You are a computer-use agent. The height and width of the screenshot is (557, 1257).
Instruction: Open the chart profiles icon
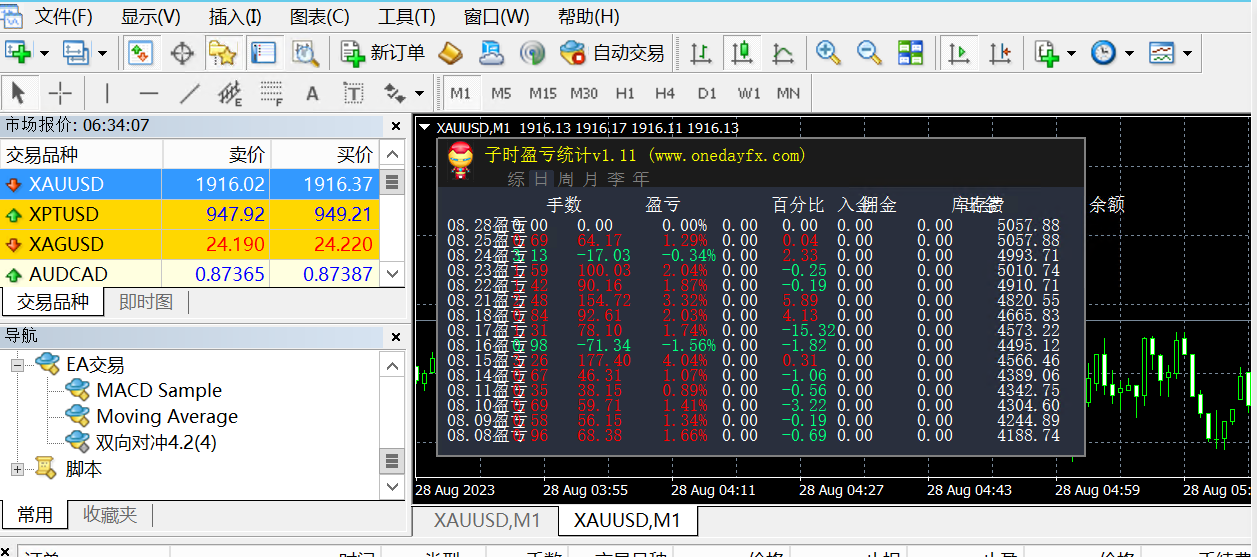pos(76,53)
